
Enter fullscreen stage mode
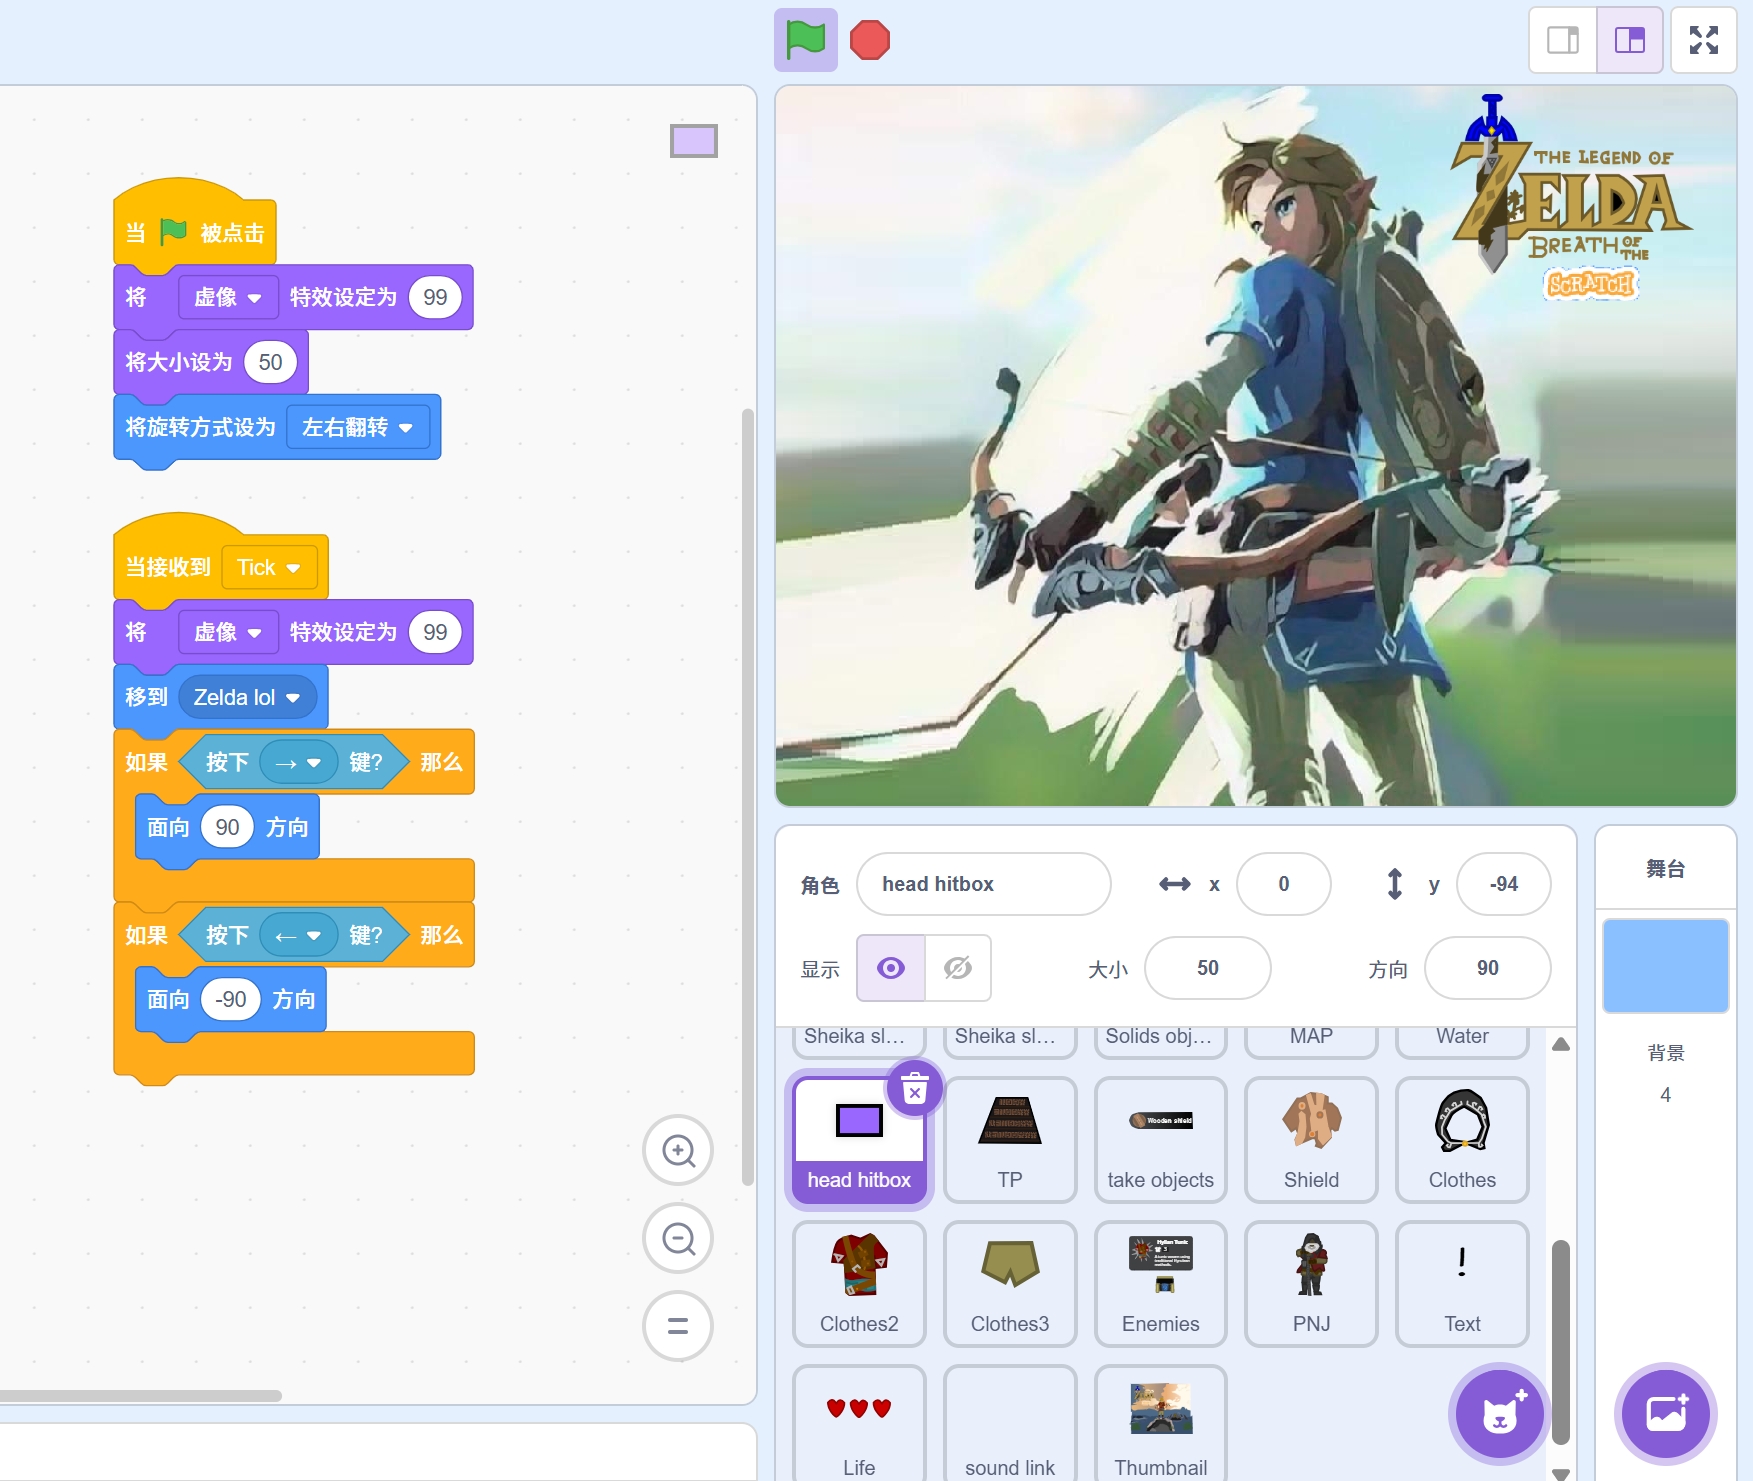[x=1703, y=40]
